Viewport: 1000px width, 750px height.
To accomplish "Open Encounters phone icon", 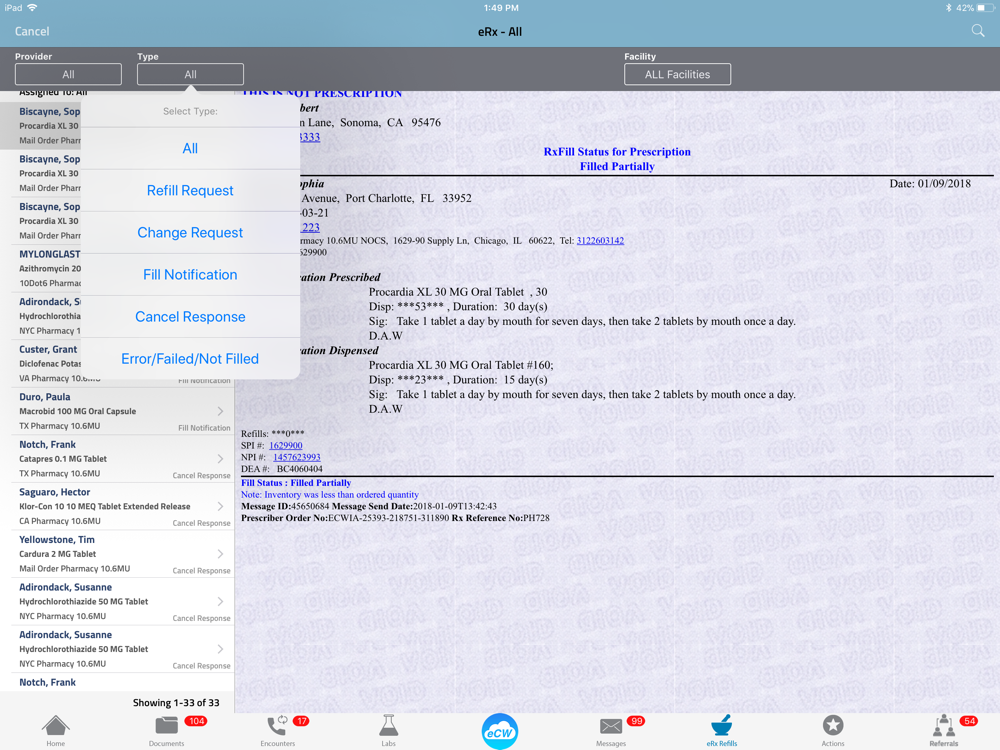I will pyautogui.click(x=277, y=729).
